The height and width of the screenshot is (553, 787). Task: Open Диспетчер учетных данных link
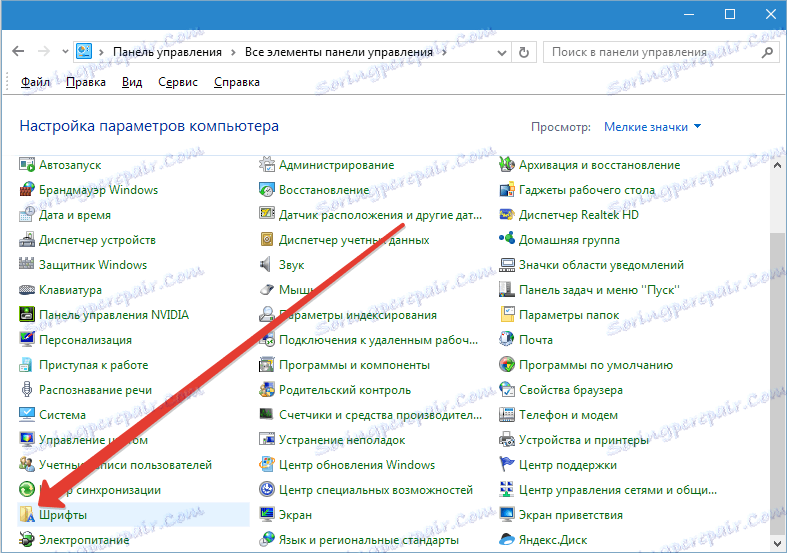[x=354, y=240]
